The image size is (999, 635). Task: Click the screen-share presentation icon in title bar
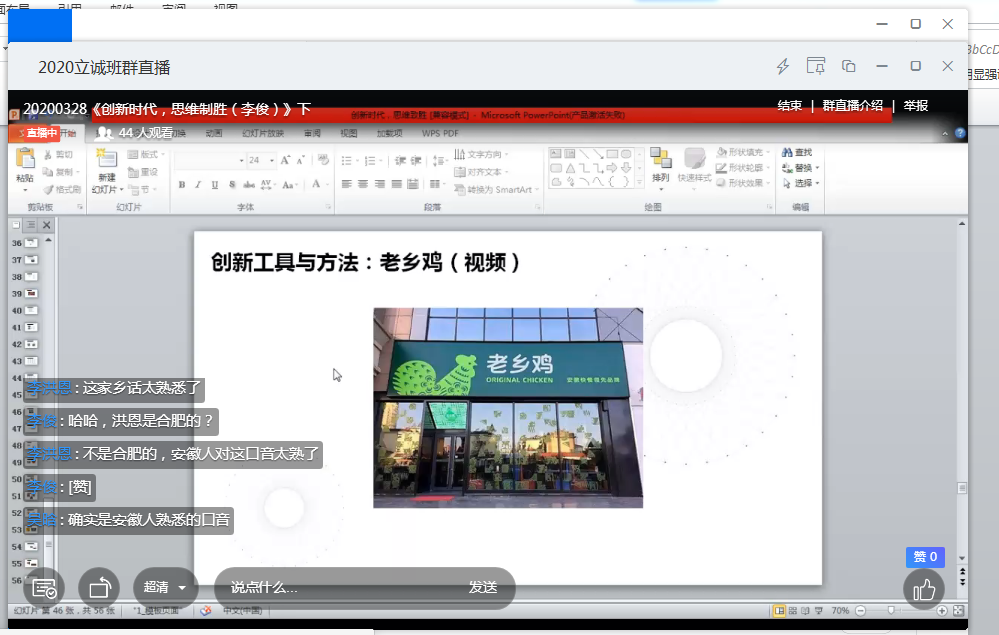coord(816,66)
